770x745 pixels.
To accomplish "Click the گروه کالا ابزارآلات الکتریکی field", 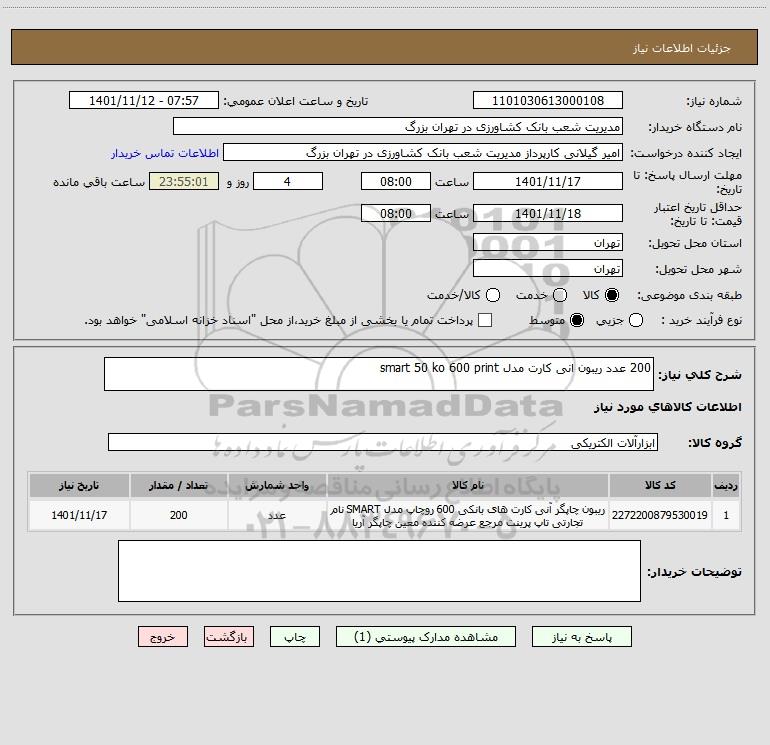I will point(383,442).
